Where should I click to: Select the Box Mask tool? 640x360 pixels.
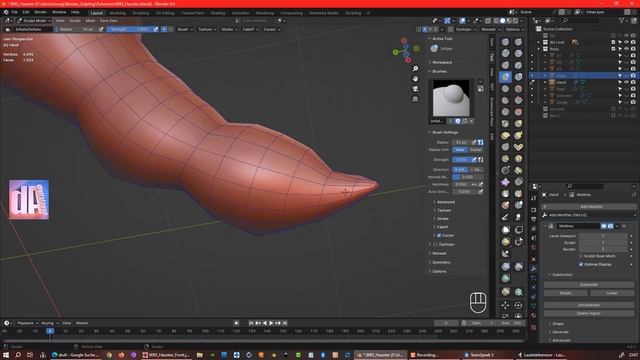point(505,230)
